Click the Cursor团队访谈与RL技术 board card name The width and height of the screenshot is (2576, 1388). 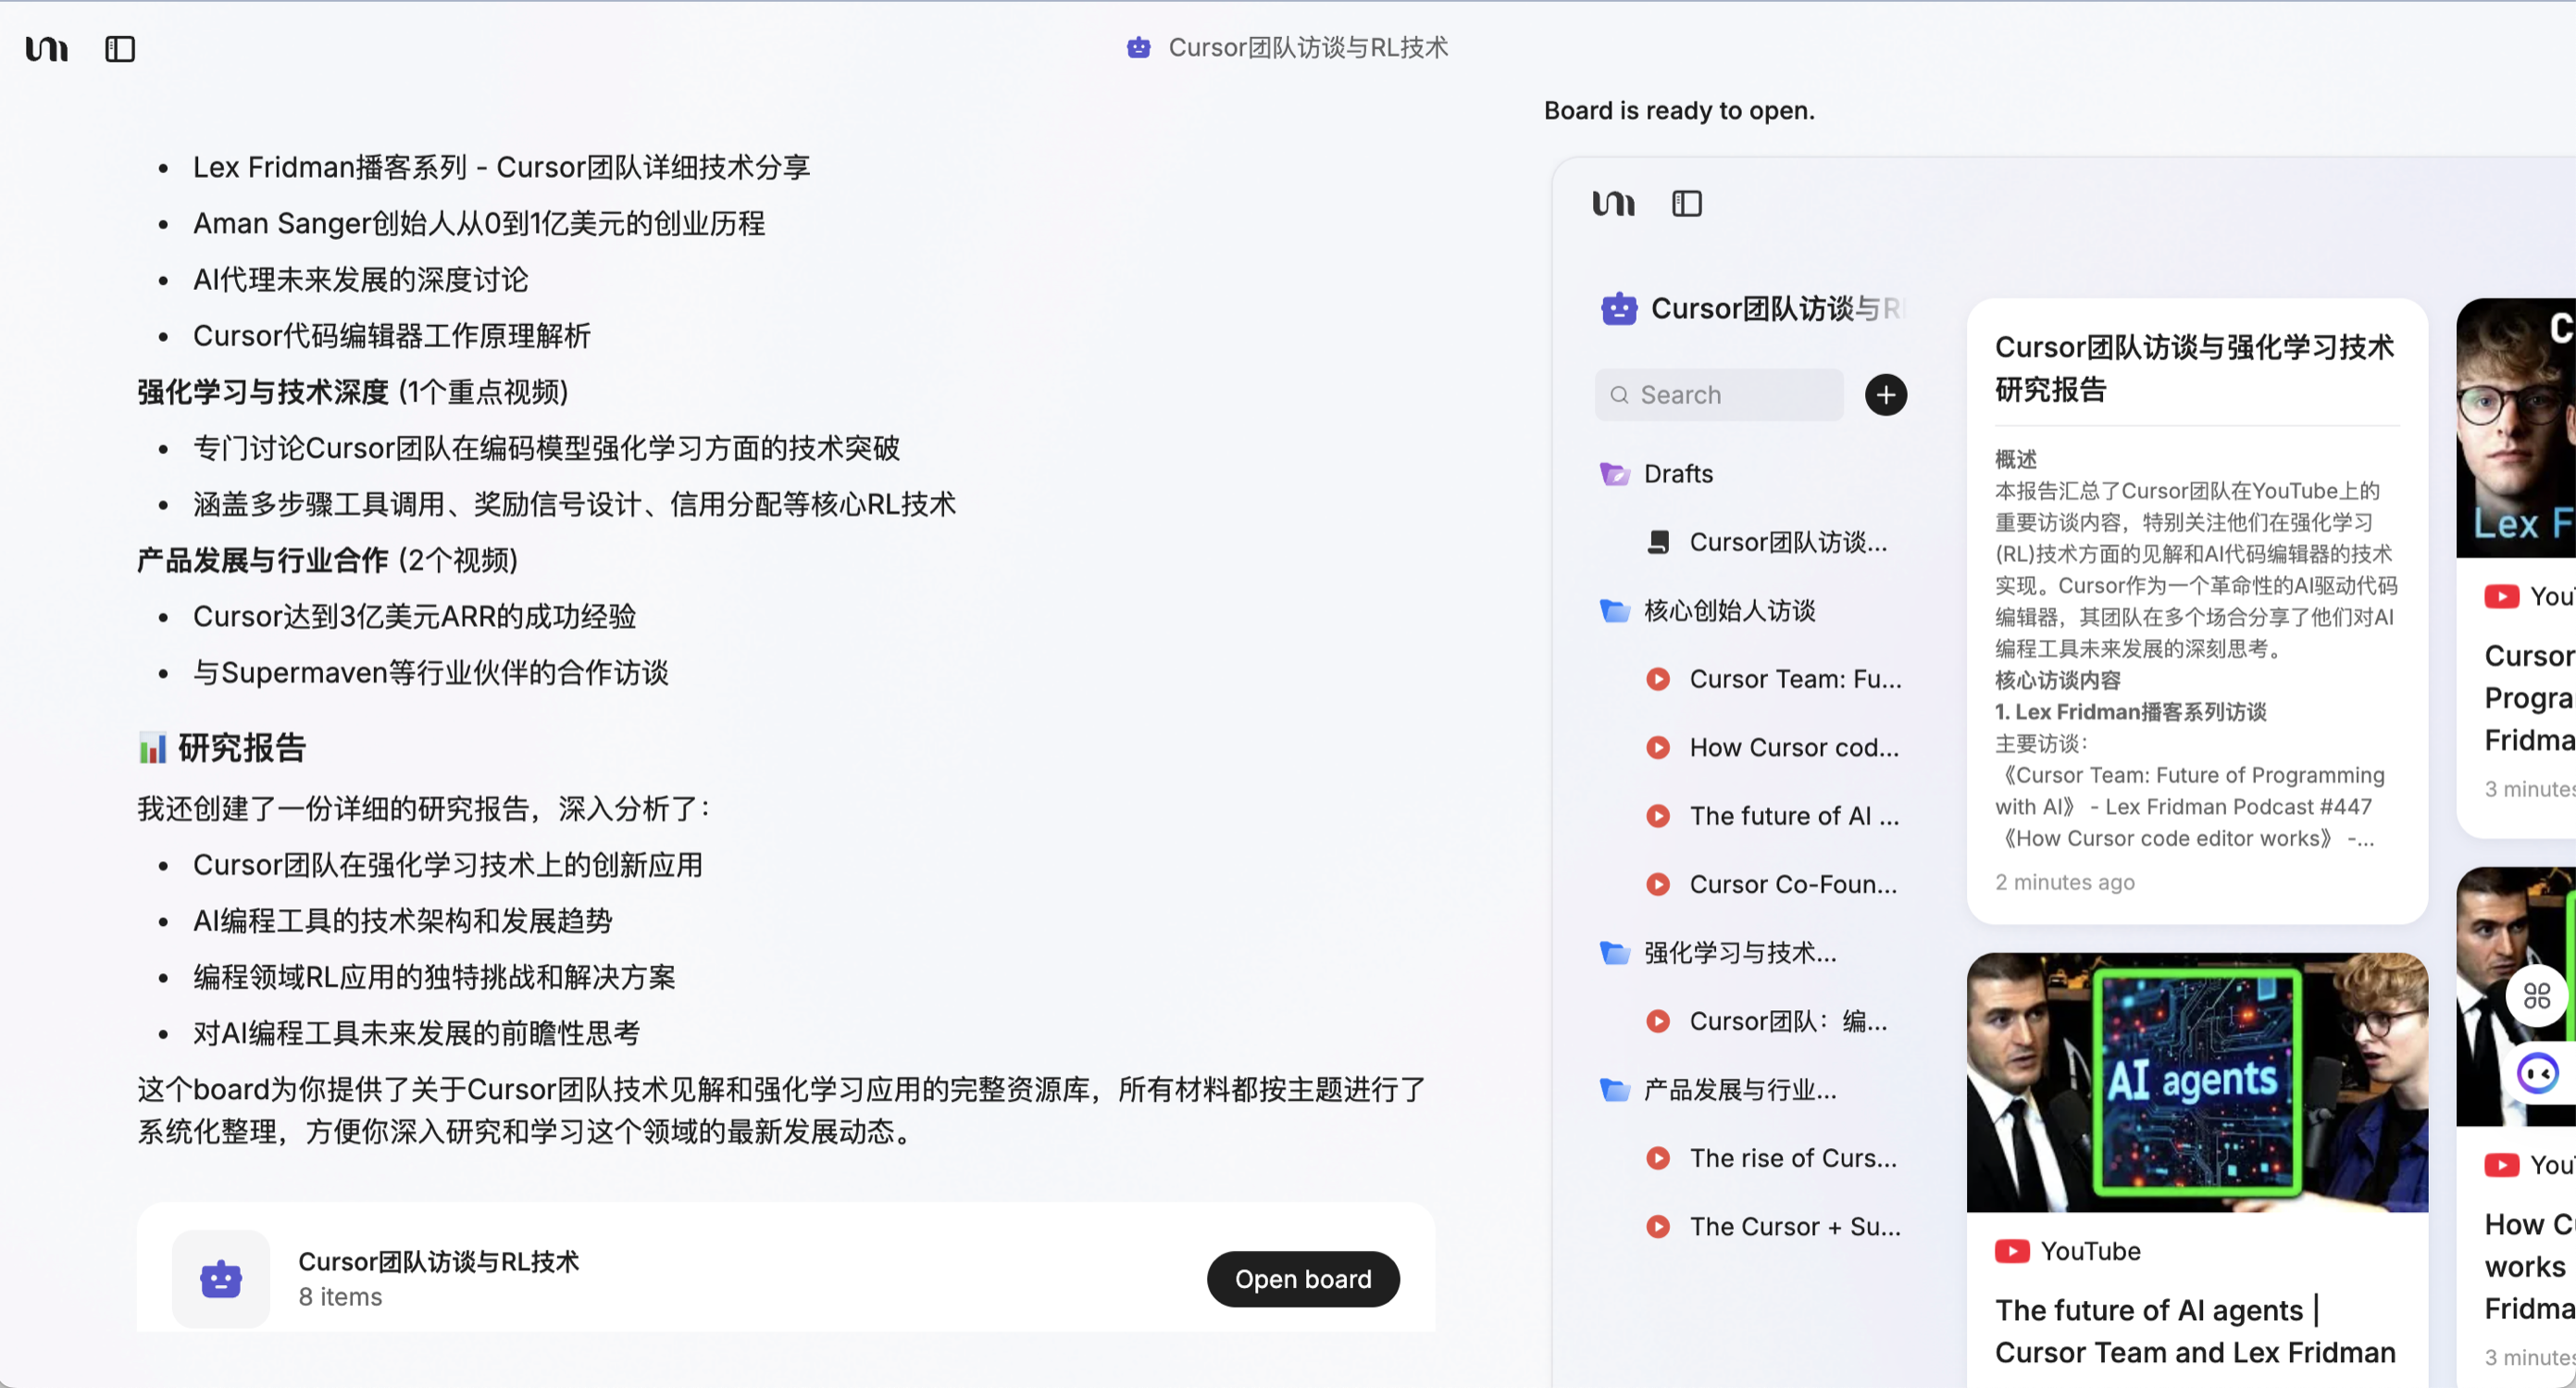coord(438,1262)
